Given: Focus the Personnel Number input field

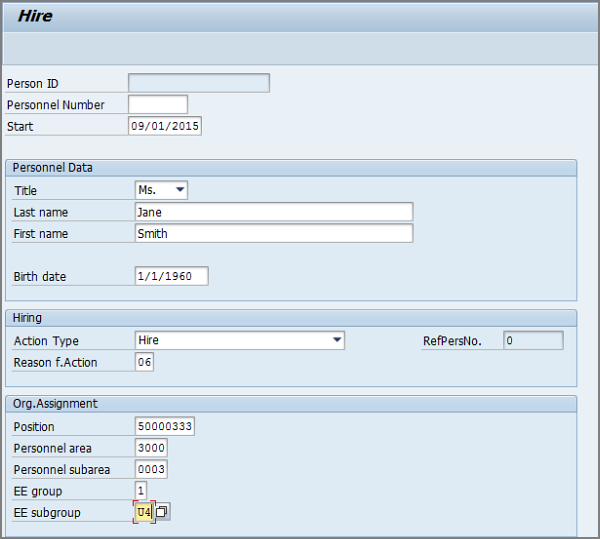Looking at the screenshot, I should pos(158,104).
